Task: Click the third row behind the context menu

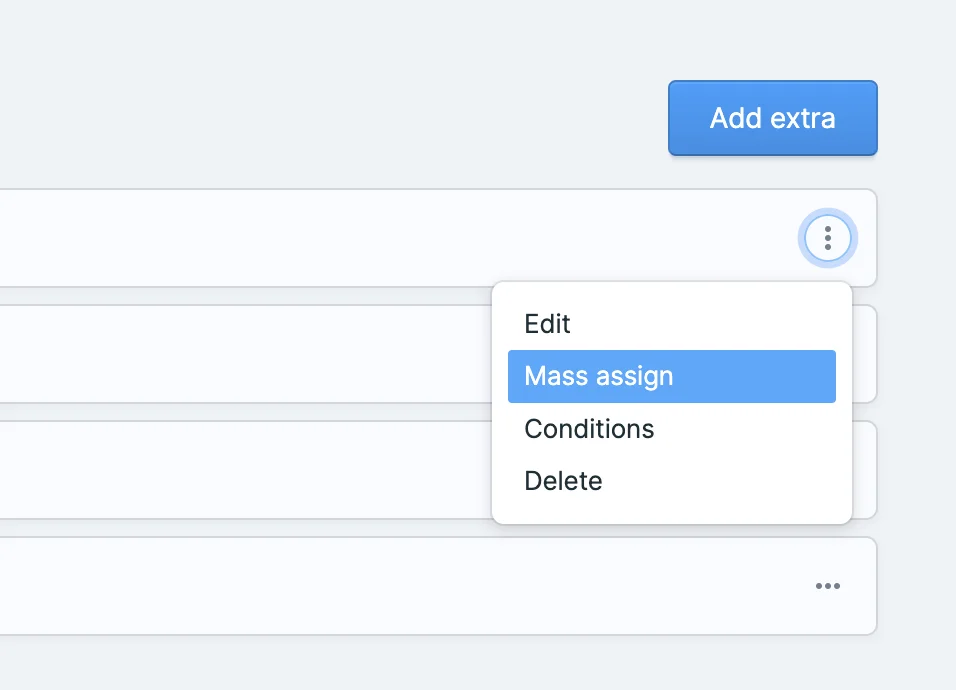Action: coord(250,470)
